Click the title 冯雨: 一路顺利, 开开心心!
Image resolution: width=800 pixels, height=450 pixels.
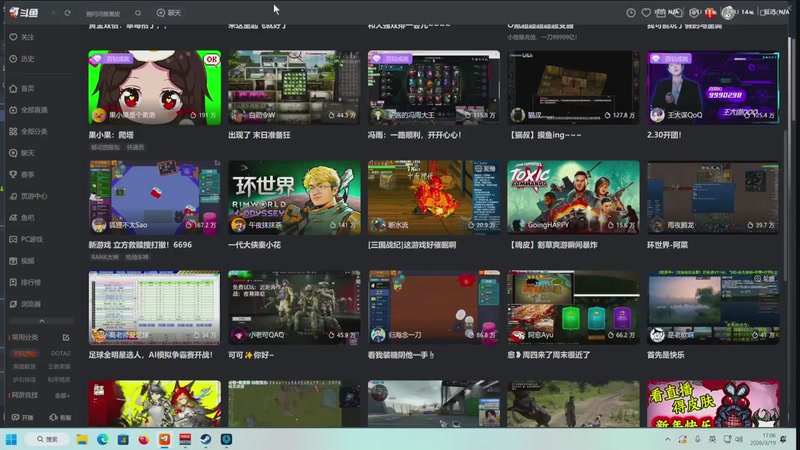[x=414, y=135]
